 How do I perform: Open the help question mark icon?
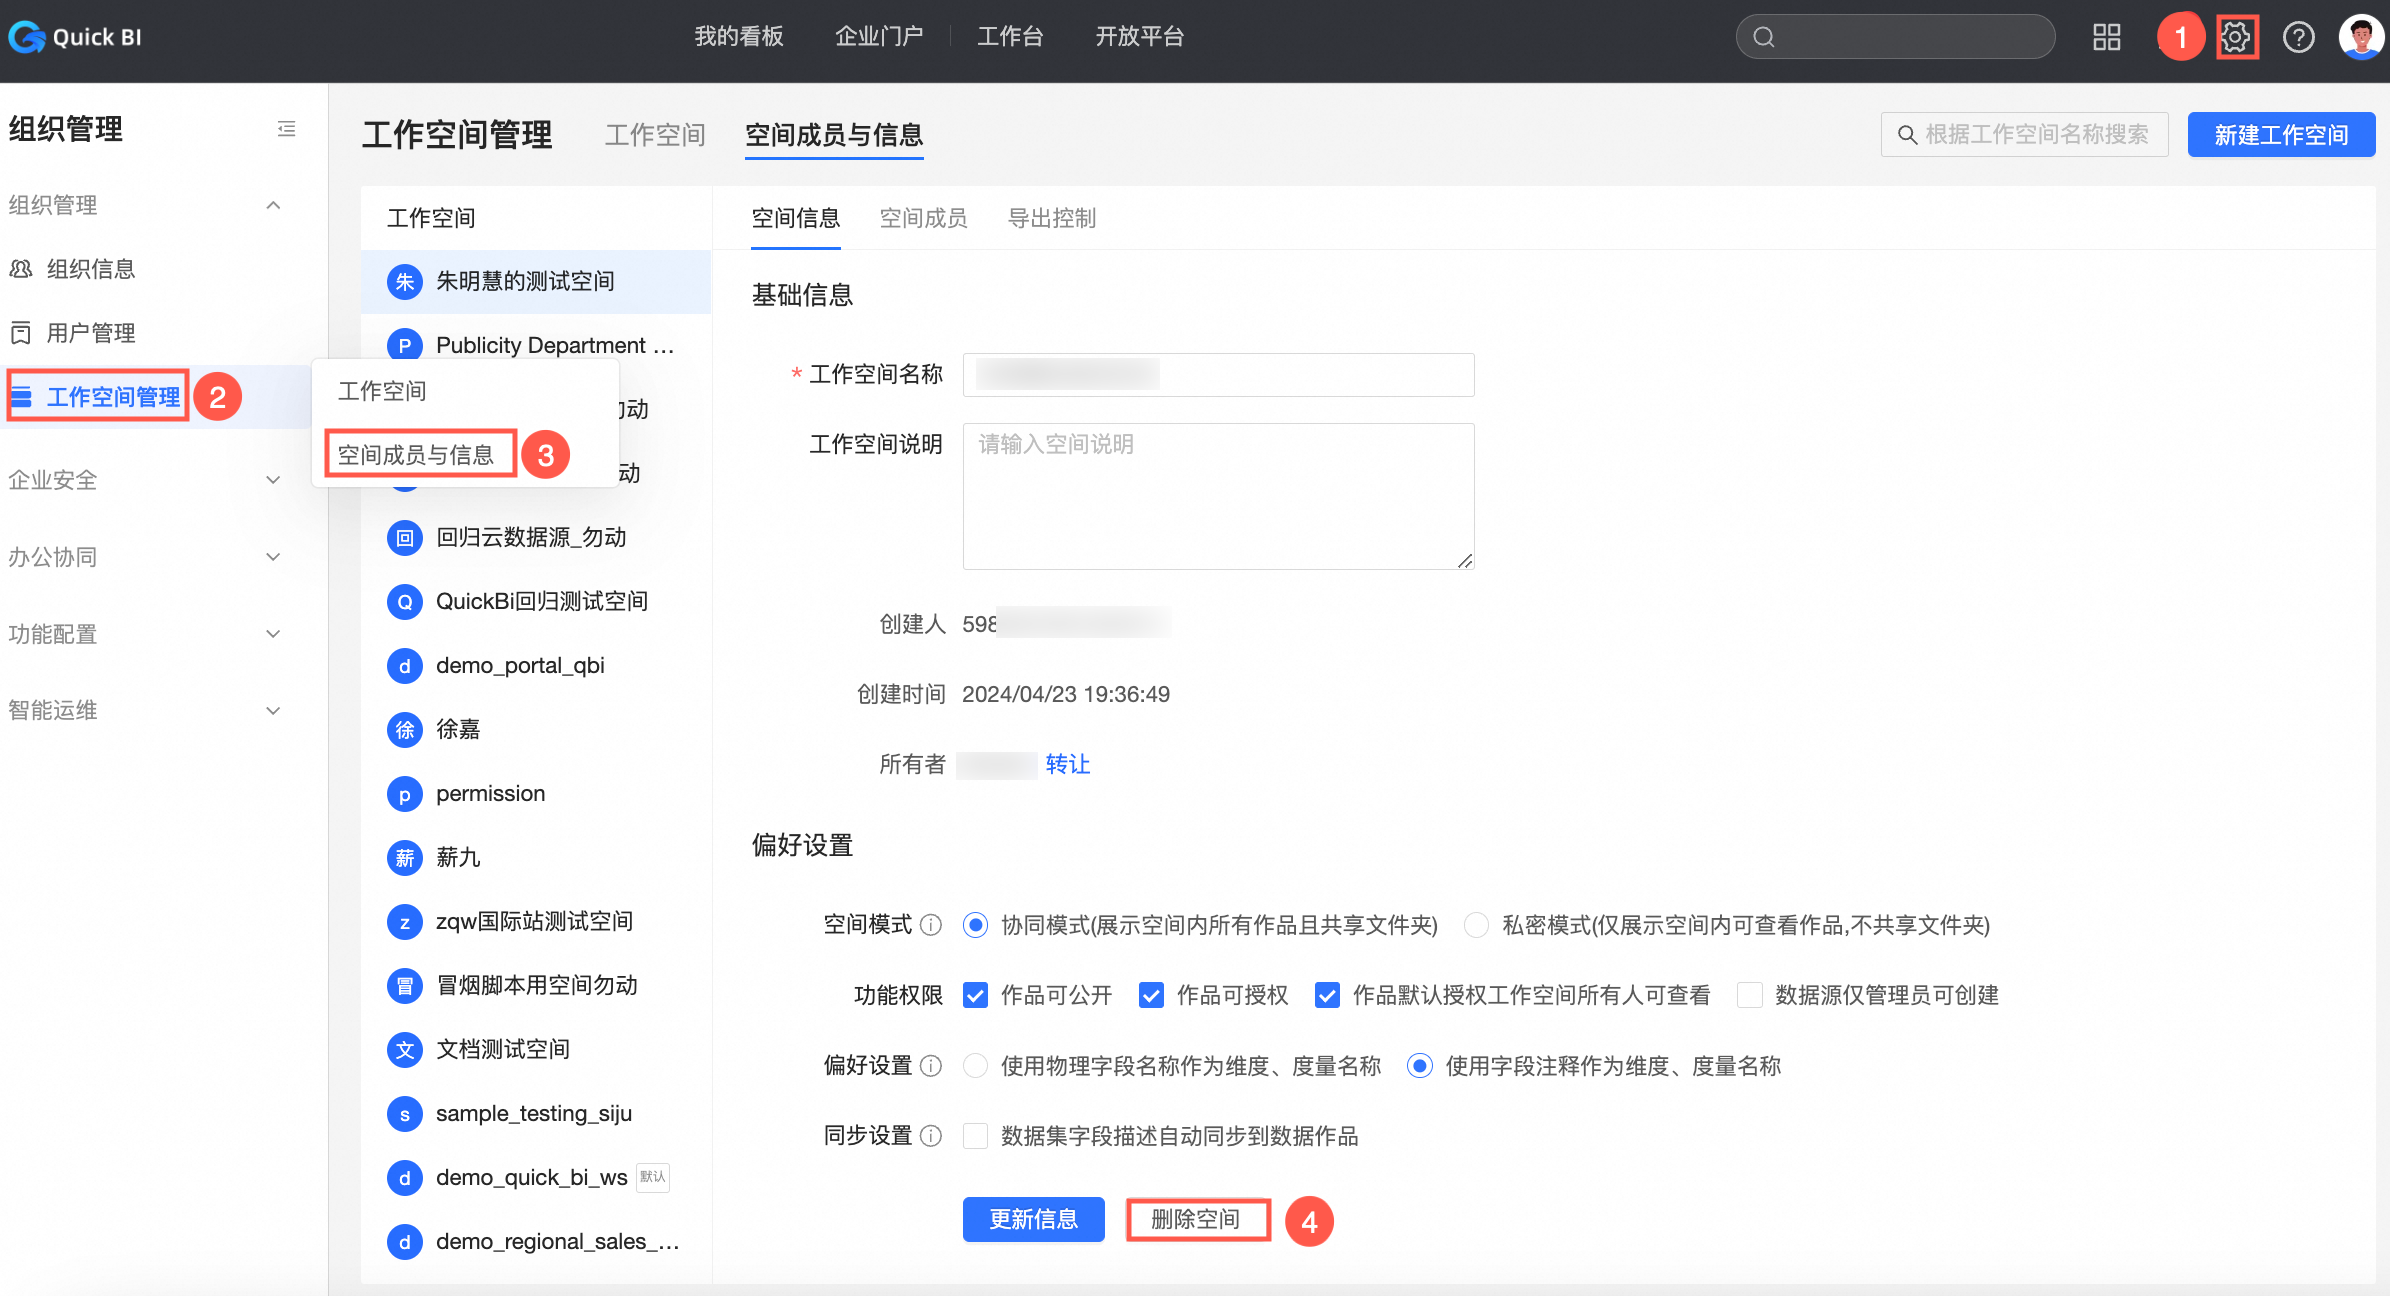click(2298, 37)
